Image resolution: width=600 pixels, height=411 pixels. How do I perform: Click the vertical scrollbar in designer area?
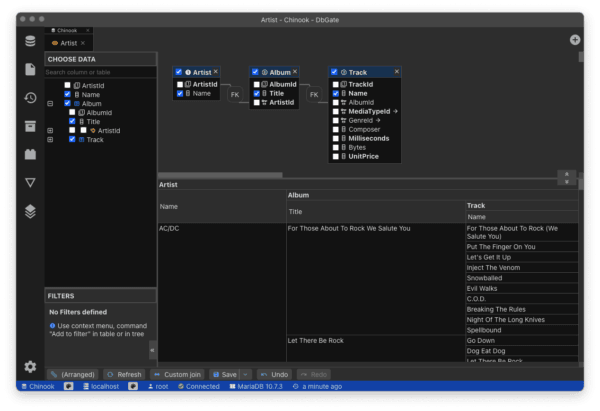tap(581, 57)
